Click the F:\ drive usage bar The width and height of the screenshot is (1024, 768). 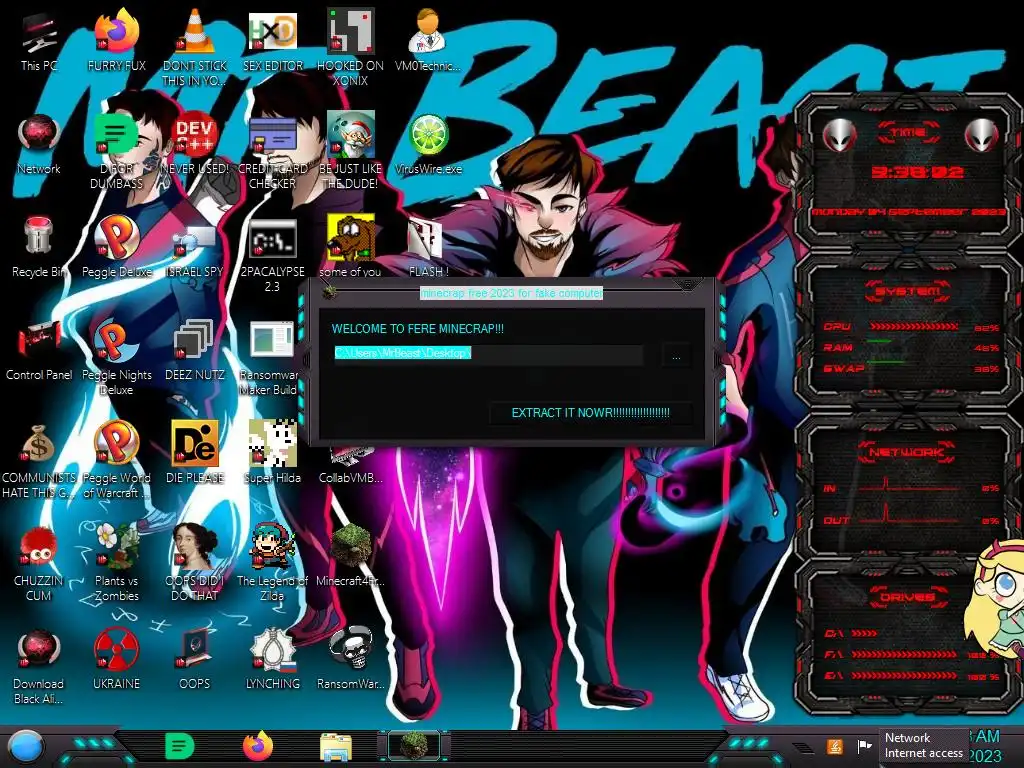[x=904, y=654]
